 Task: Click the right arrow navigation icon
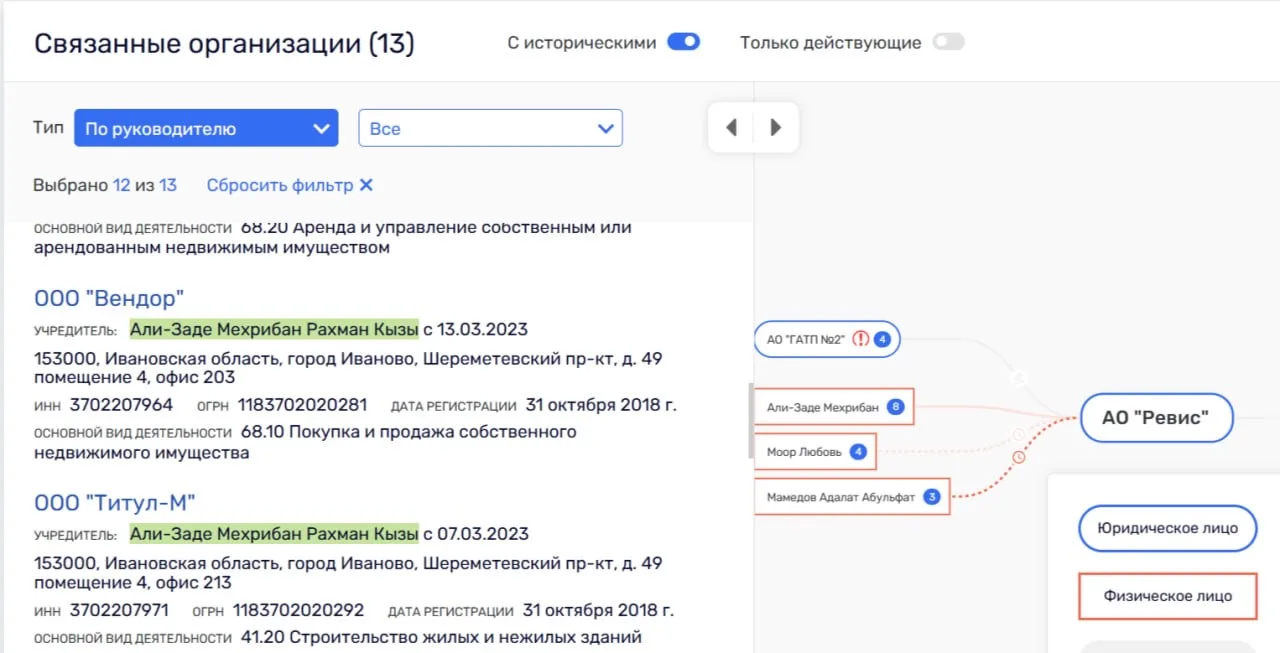coord(775,127)
